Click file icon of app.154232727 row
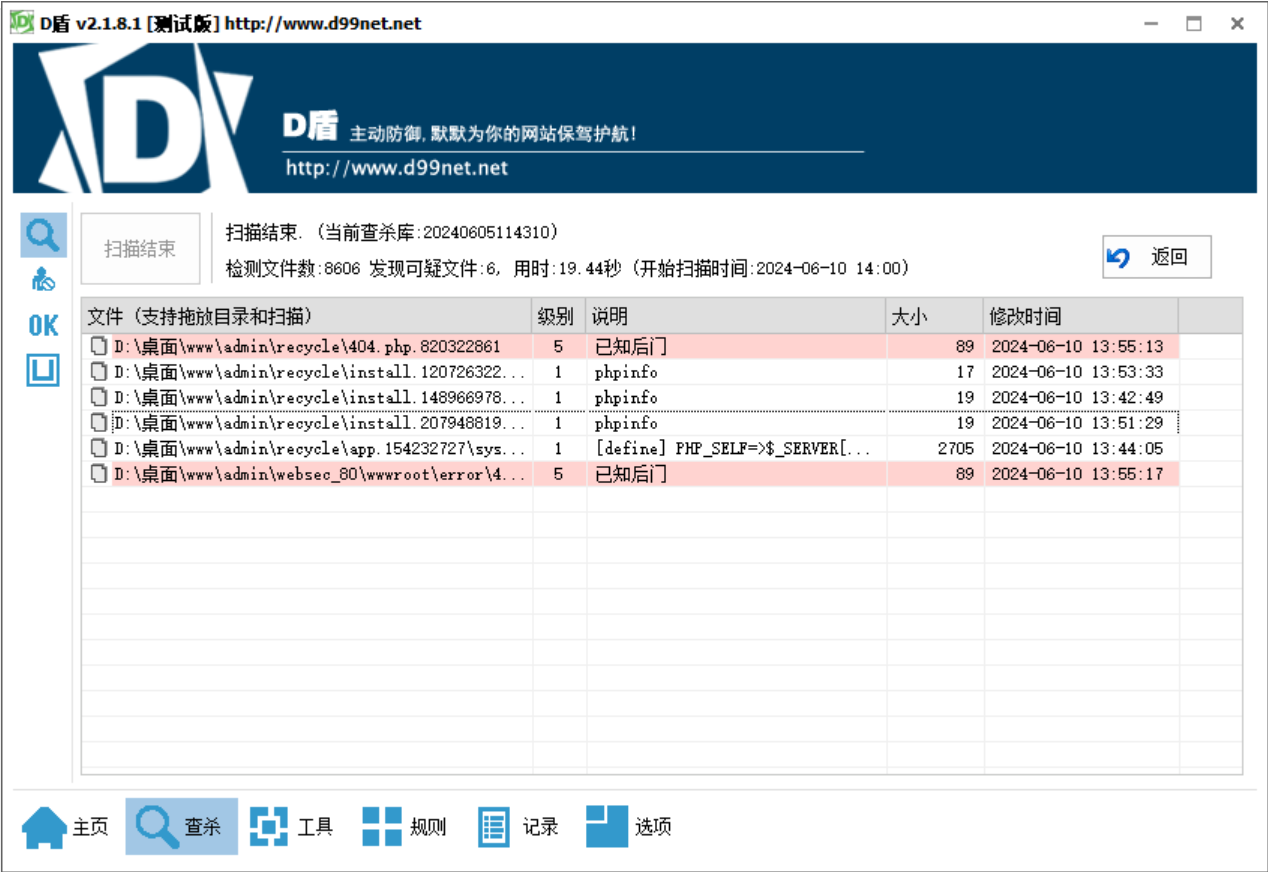Viewport: 1268px width, 872px height. pyautogui.click(x=99, y=449)
